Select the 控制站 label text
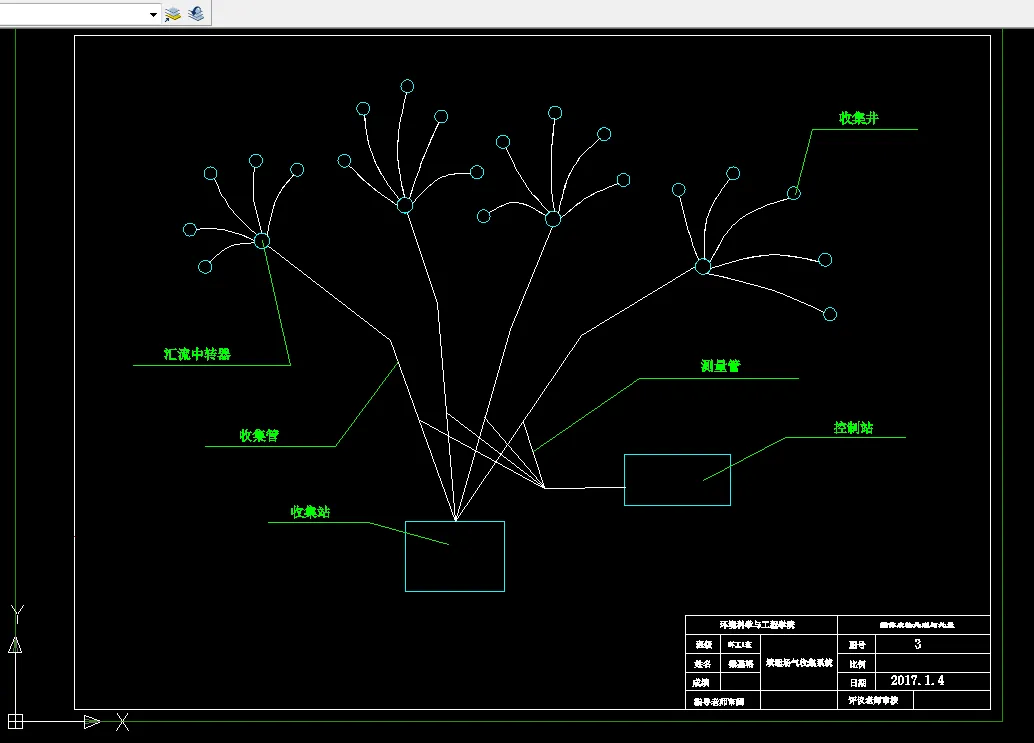Image resolution: width=1034 pixels, height=743 pixels. coord(853,427)
